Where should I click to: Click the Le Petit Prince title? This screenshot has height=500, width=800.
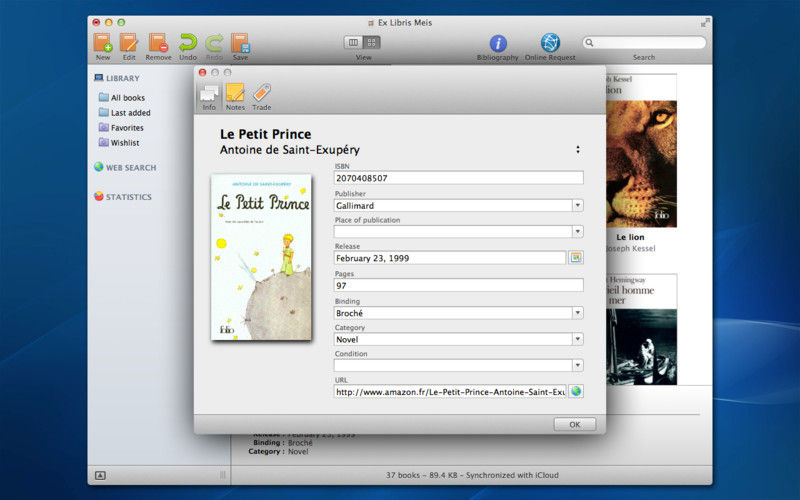265,134
